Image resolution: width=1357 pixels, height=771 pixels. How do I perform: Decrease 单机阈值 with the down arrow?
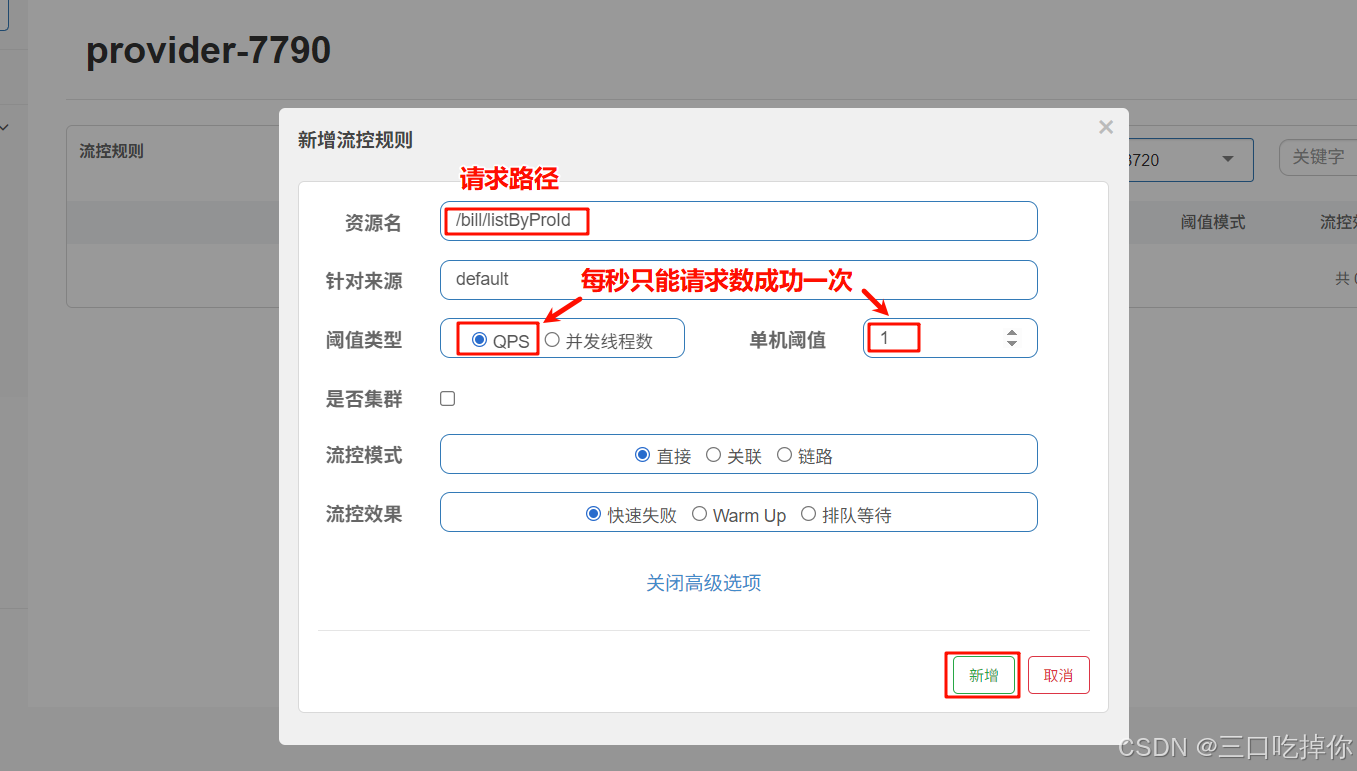1012,344
